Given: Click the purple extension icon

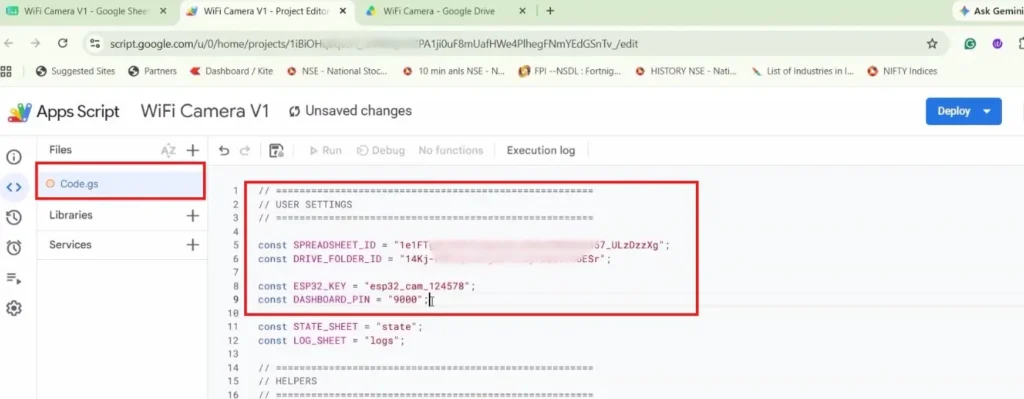Looking at the screenshot, I should click(x=997, y=44).
